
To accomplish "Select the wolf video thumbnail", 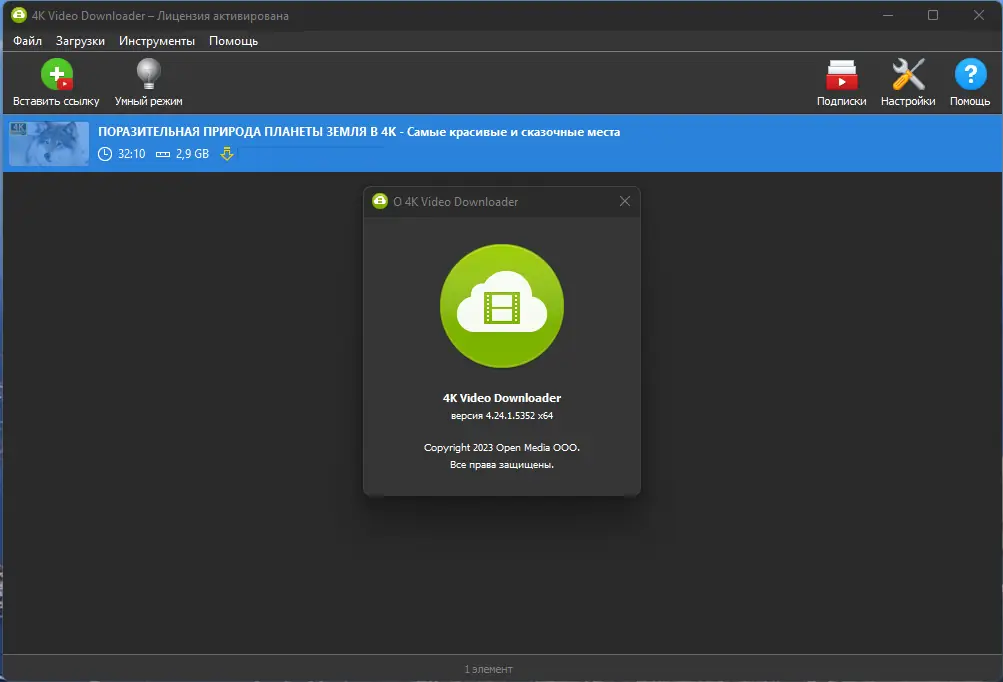I will [48, 143].
